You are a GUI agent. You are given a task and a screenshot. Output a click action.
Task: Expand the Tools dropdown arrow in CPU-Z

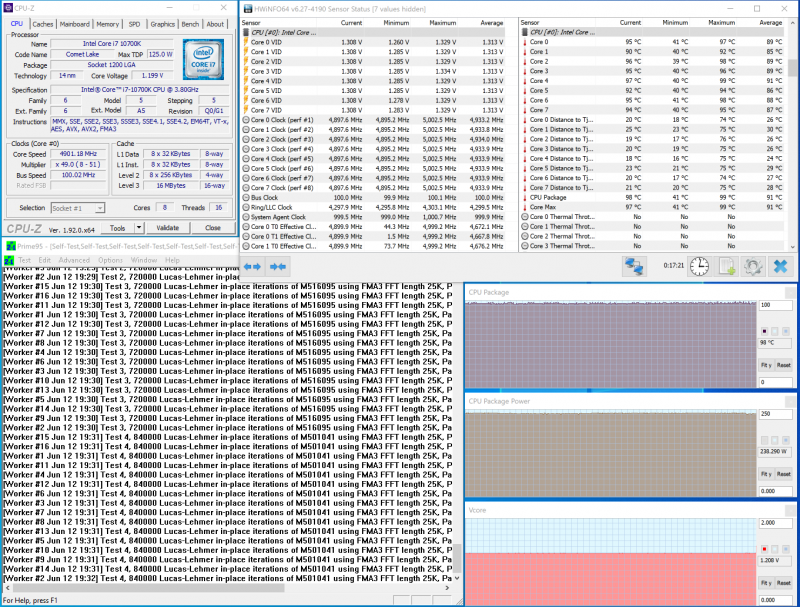(141, 228)
